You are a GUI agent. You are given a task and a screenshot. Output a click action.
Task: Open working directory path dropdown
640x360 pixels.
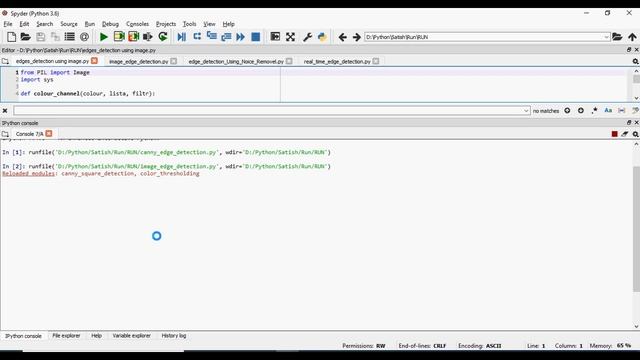(x=606, y=37)
